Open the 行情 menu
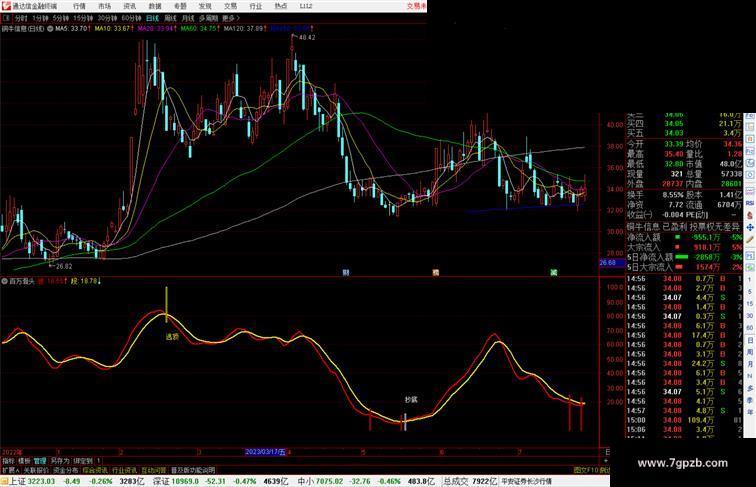This screenshot has height=487, width=756. [x=80, y=6]
